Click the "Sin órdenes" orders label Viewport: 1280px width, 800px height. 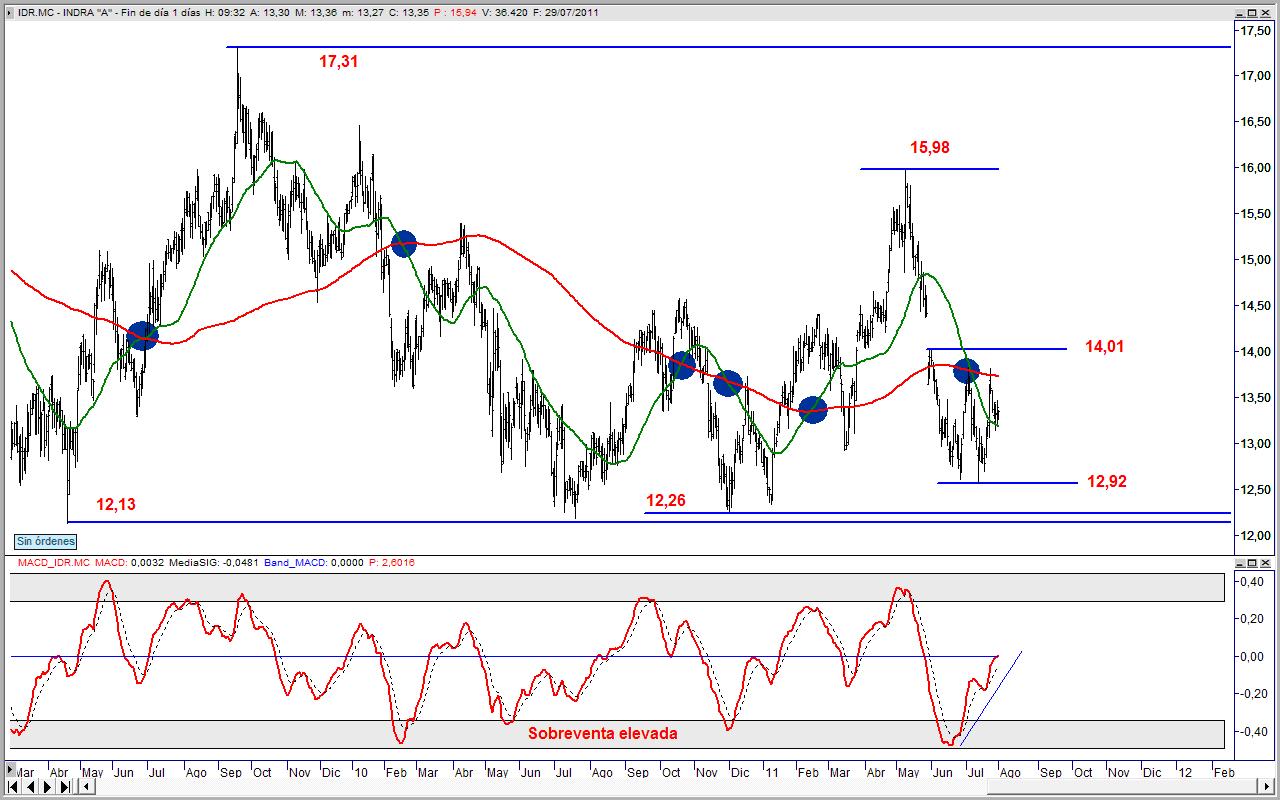point(46,541)
